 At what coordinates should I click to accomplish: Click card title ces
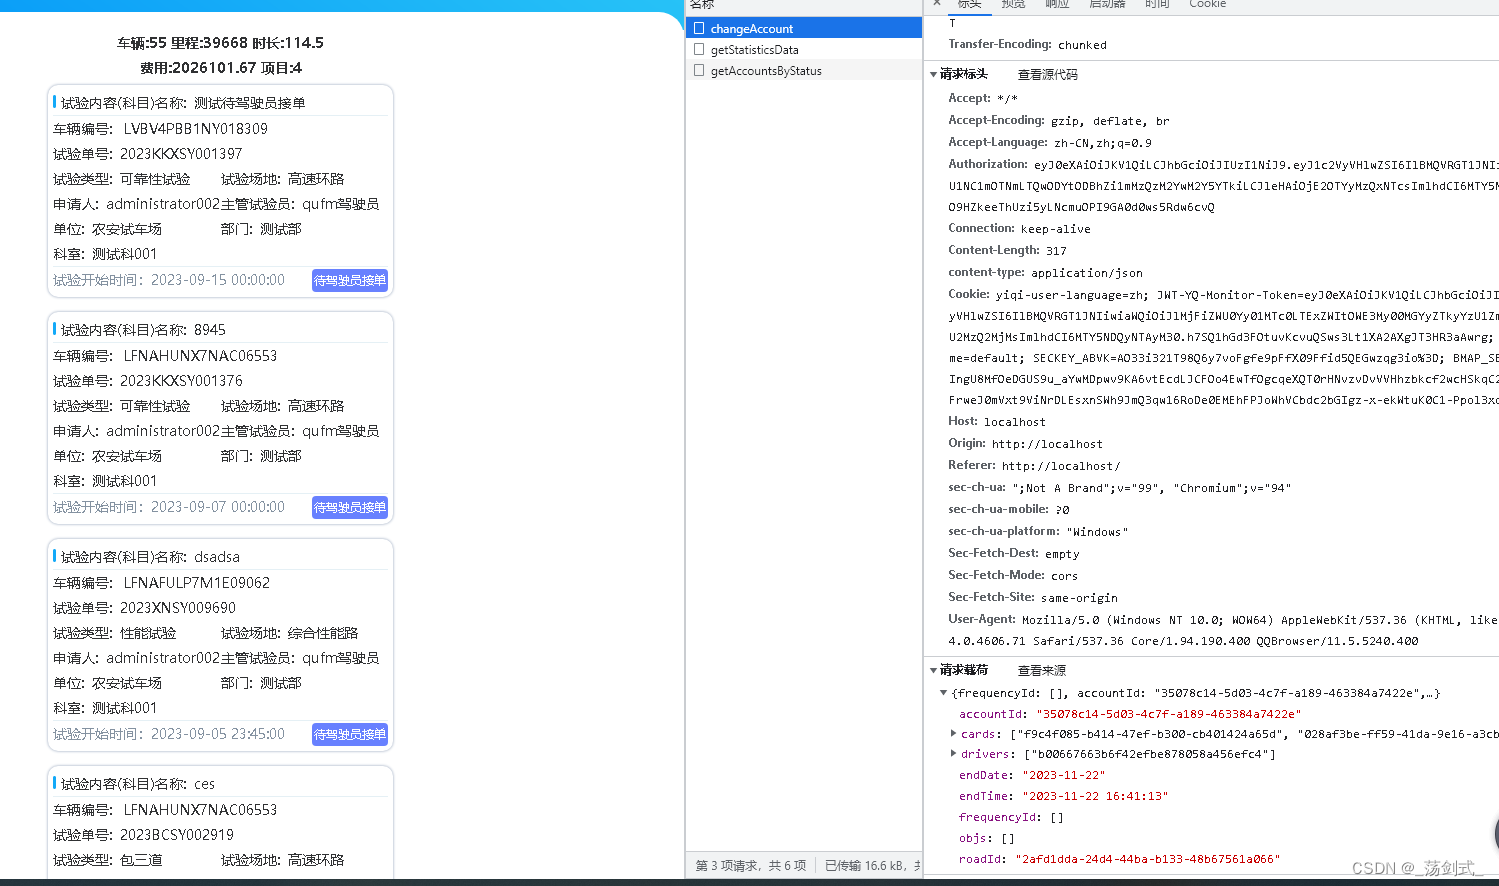[205, 784]
